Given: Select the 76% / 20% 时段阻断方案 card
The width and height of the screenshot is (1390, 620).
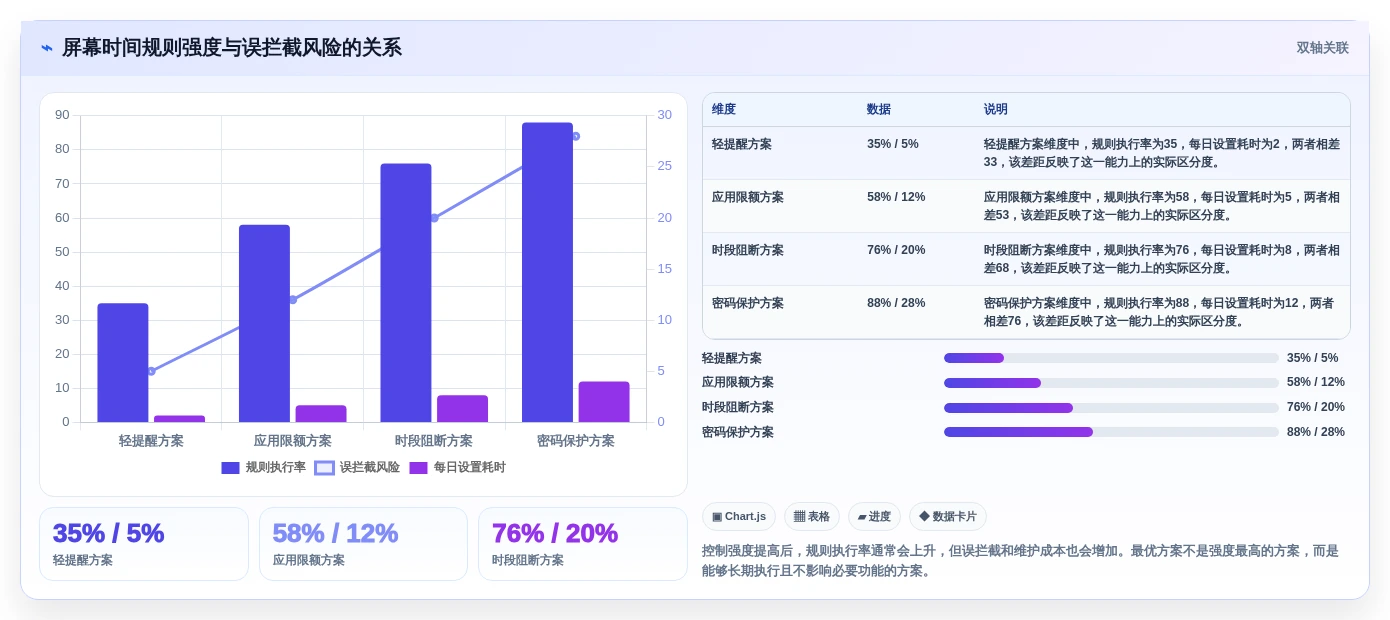Looking at the screenshot, I should click(x=583, y=544).
